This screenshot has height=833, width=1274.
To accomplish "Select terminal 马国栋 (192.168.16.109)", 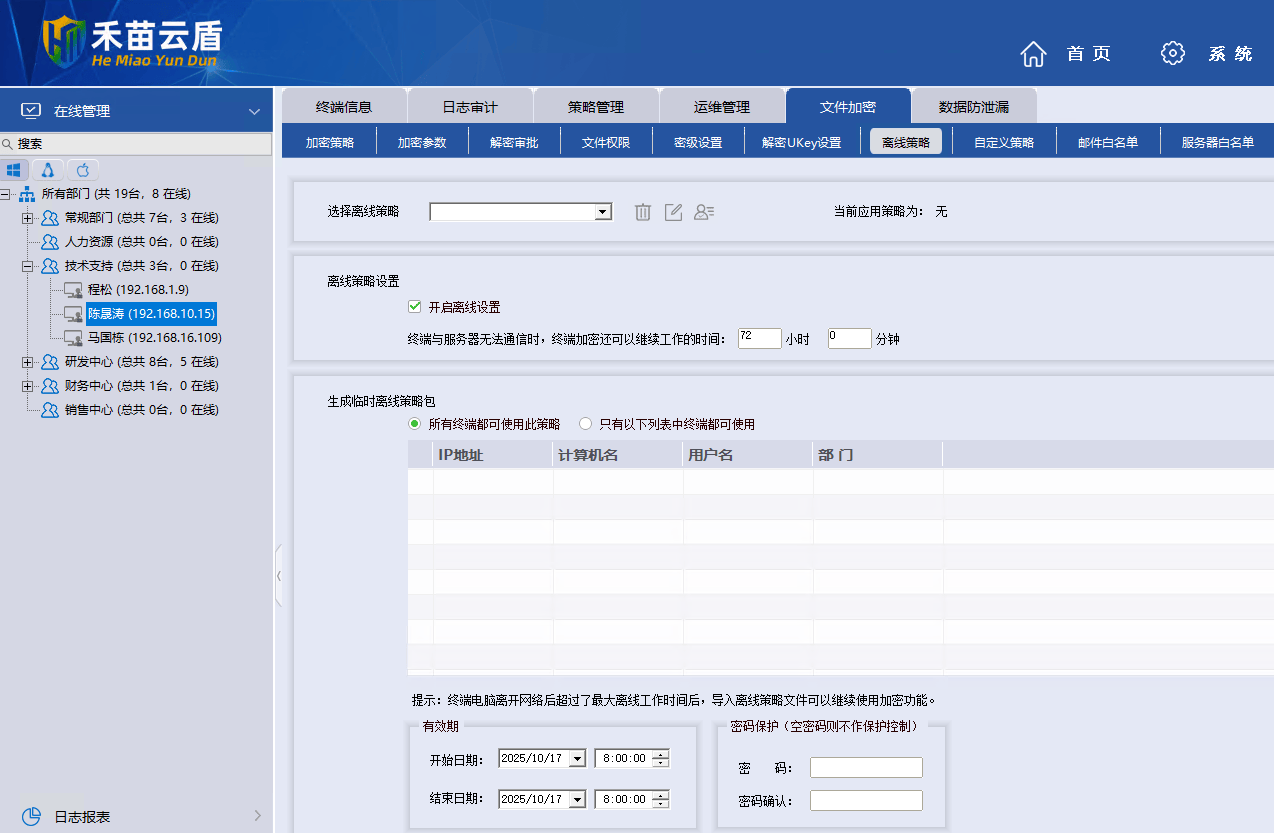I will click(154, 338).
